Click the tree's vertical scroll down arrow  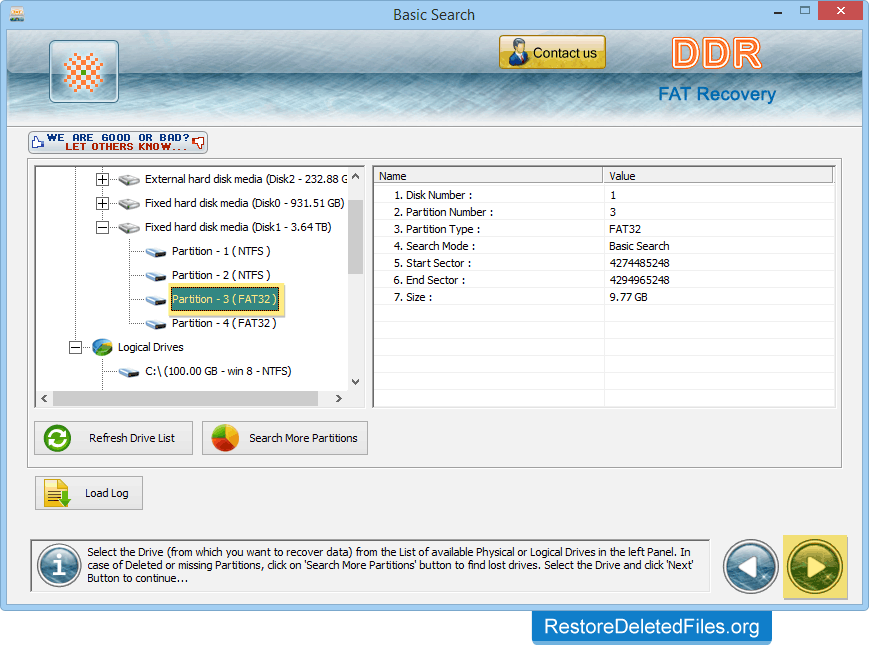click(x=356, y=382)
